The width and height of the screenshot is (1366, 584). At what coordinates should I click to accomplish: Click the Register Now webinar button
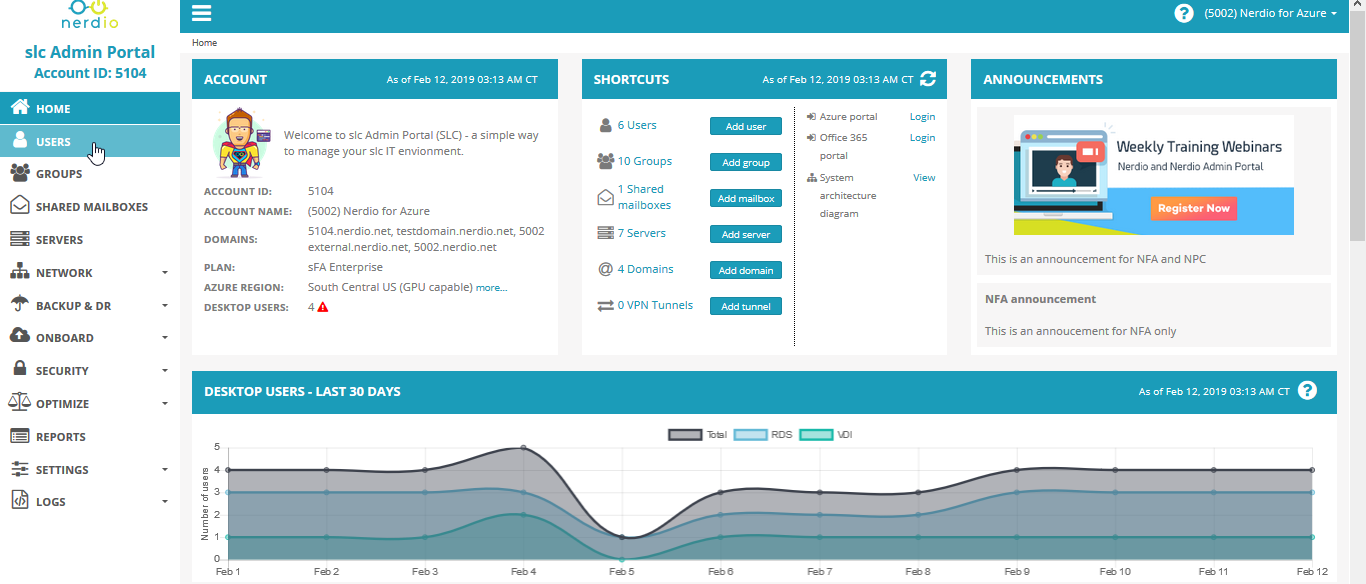coord(1194,208)
